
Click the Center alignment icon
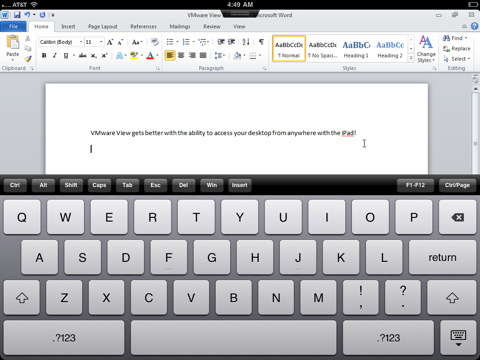pos(181,55)
